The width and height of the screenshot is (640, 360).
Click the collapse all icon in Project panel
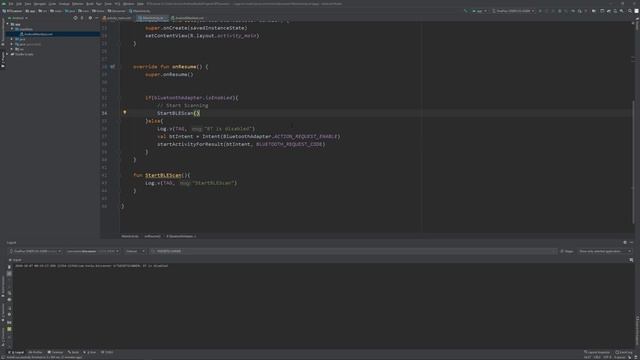point(82,18)
